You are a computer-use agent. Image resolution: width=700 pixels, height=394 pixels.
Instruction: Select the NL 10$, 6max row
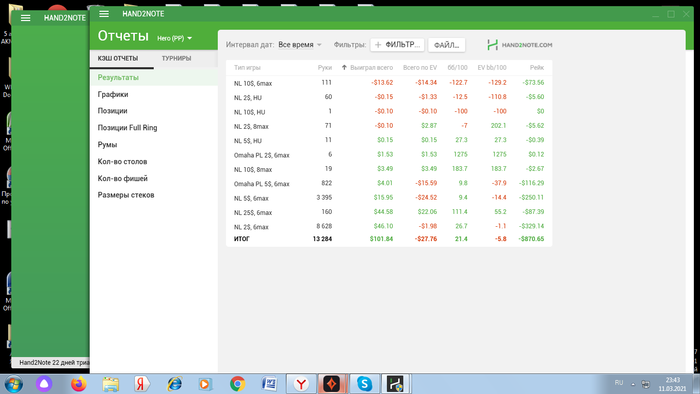[x=389, y=83]
